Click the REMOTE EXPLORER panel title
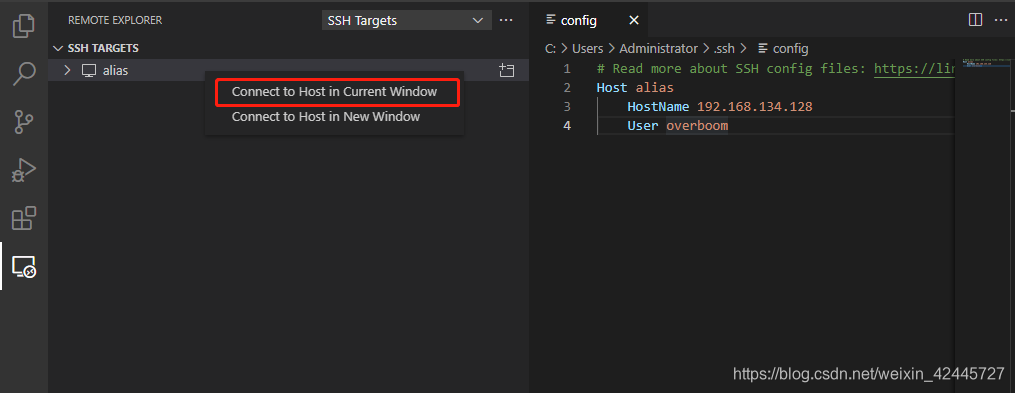This screenshot has width=1015, height=393. pyautogui.click(x=115, y=21)
